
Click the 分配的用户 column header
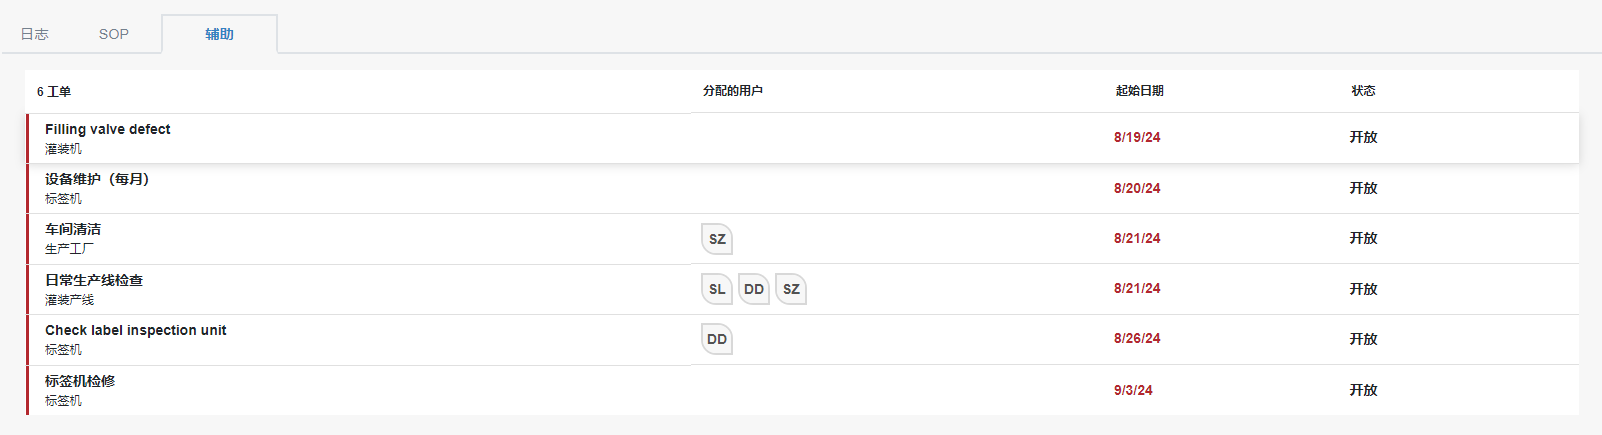[733, 91]
